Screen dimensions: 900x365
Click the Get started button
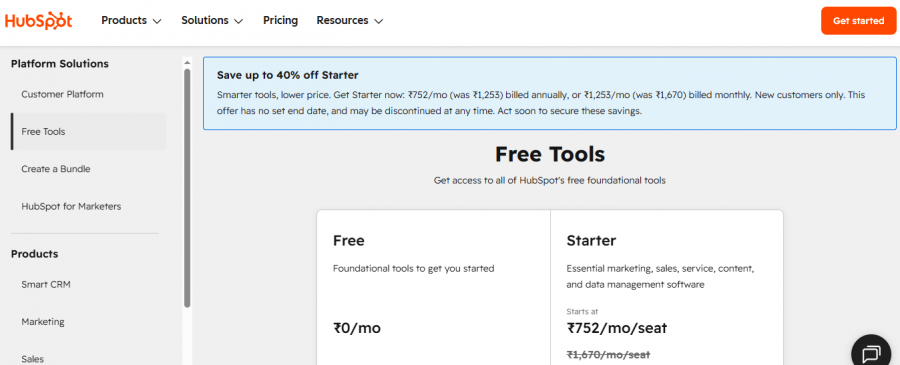858,21
